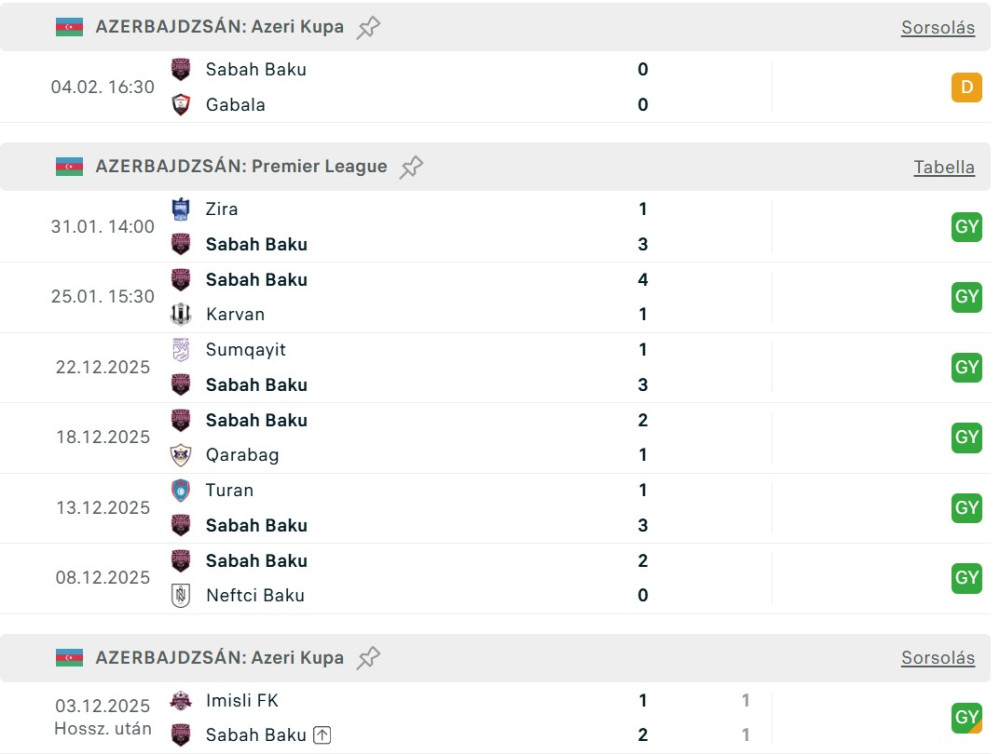
Task: Click the Neftci Baku logo
Action: click(x=181, y=595)
